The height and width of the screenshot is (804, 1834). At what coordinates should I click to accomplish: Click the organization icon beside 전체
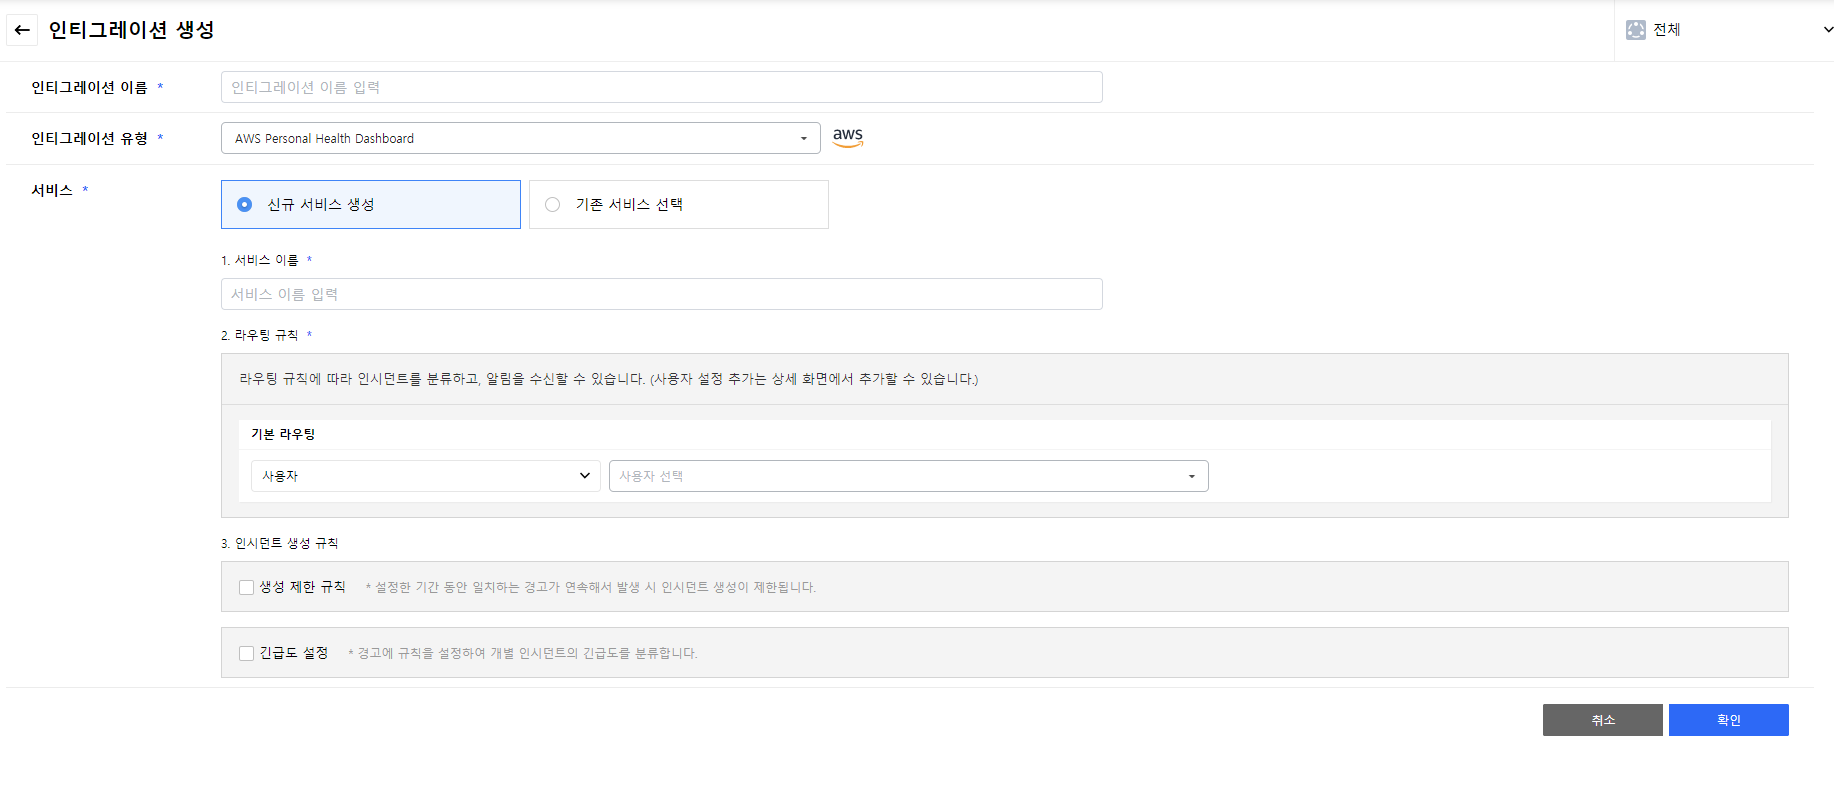1635,30
